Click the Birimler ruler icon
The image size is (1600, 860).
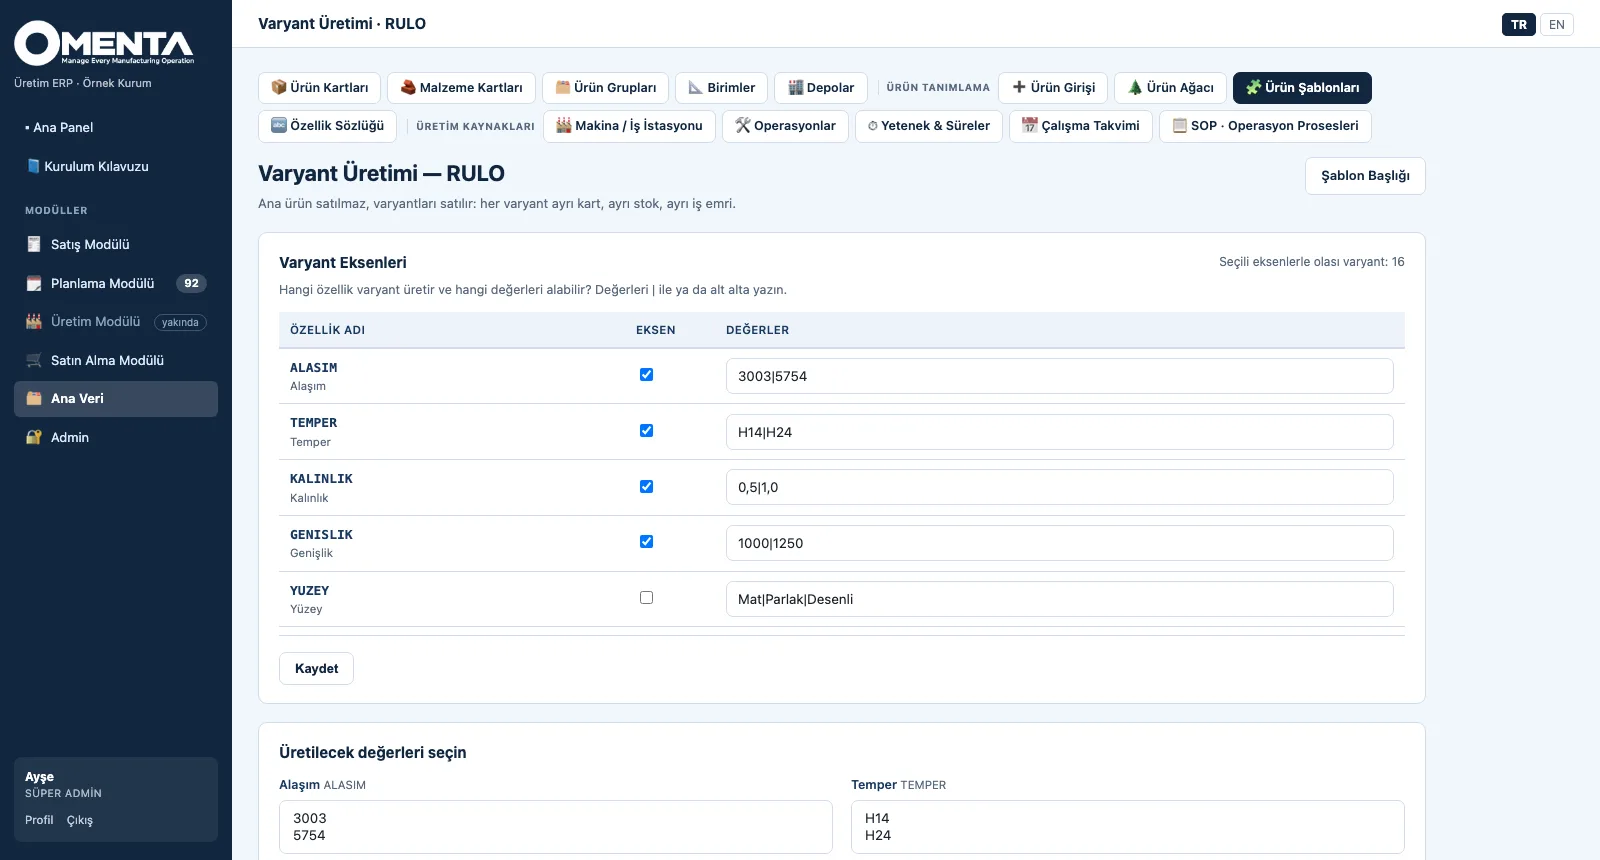click(x=696, y=87)
